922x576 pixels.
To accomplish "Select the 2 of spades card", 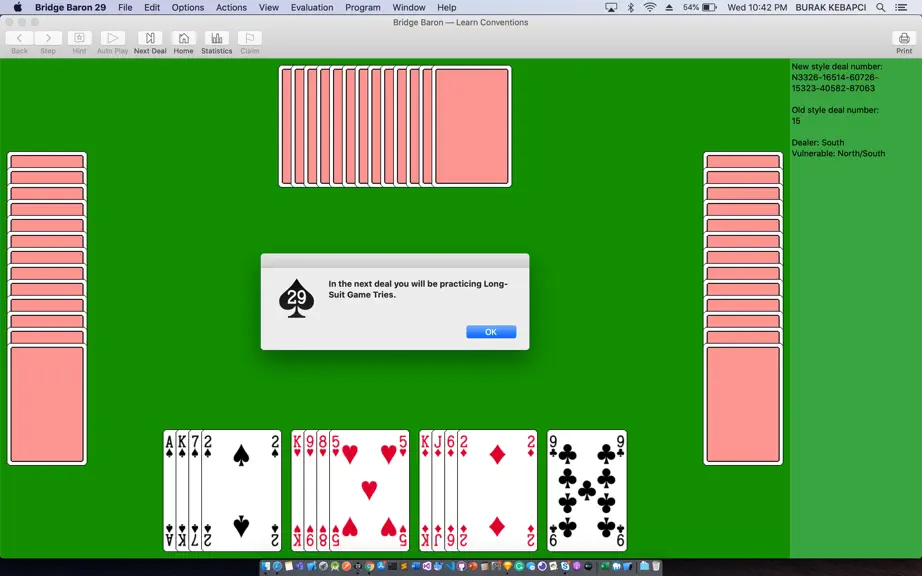I will pyautogui.click(x=241, y=491).
